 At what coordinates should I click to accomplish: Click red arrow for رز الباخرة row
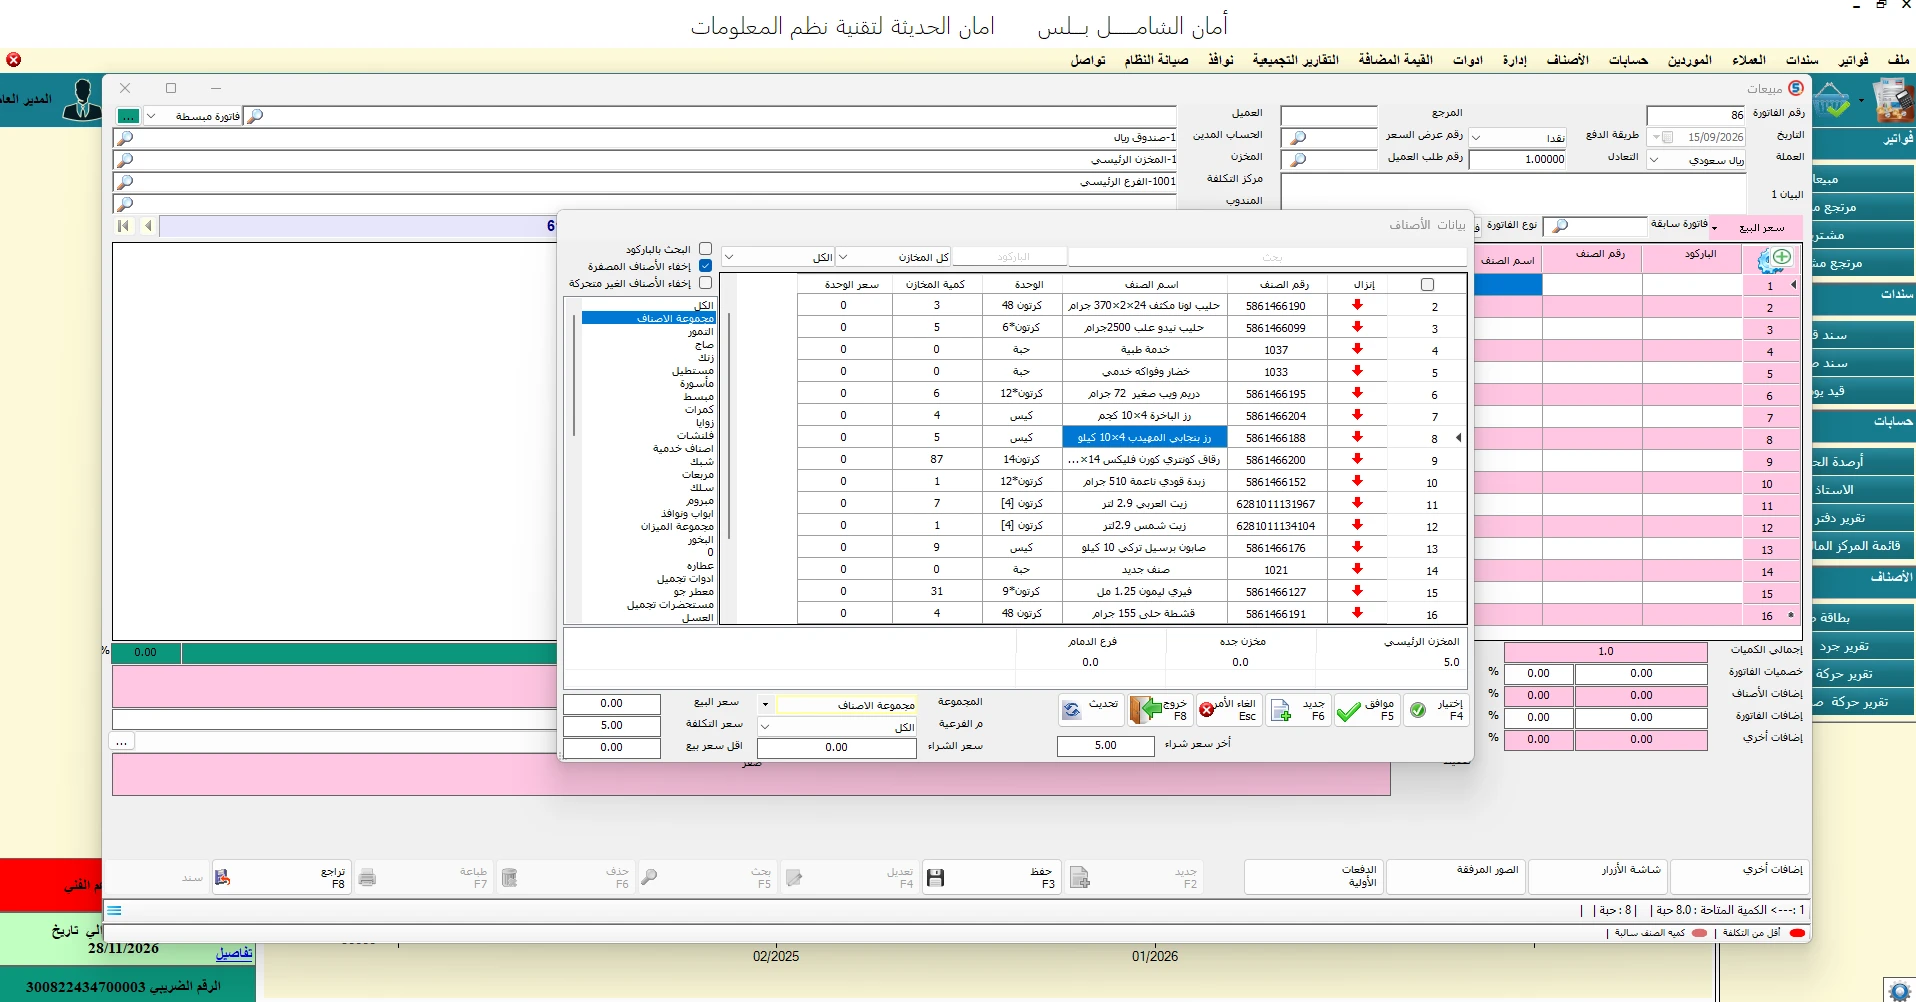point(1357,415)
